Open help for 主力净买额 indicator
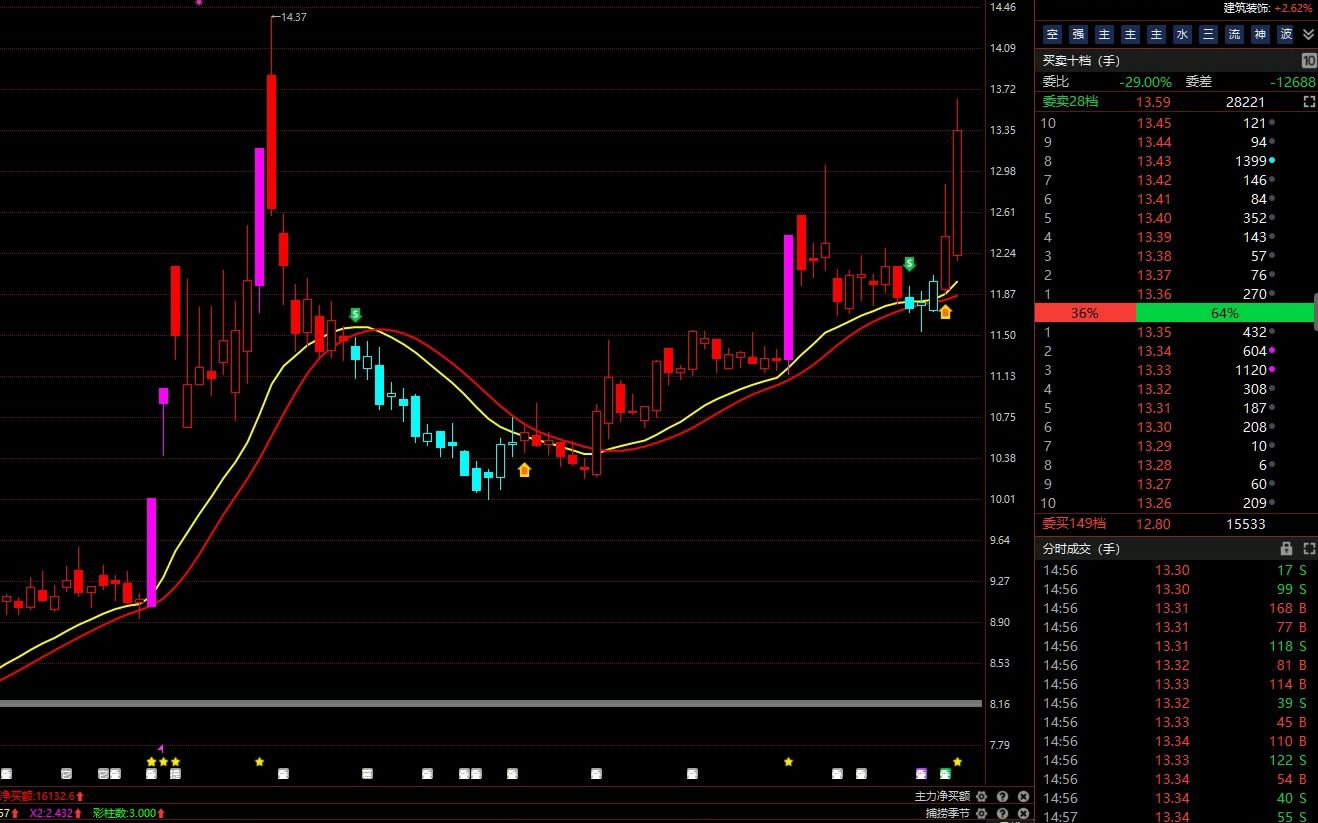Image resolution: width=1318 pixels, height=823 pixels. click(x=1002, y=797)
